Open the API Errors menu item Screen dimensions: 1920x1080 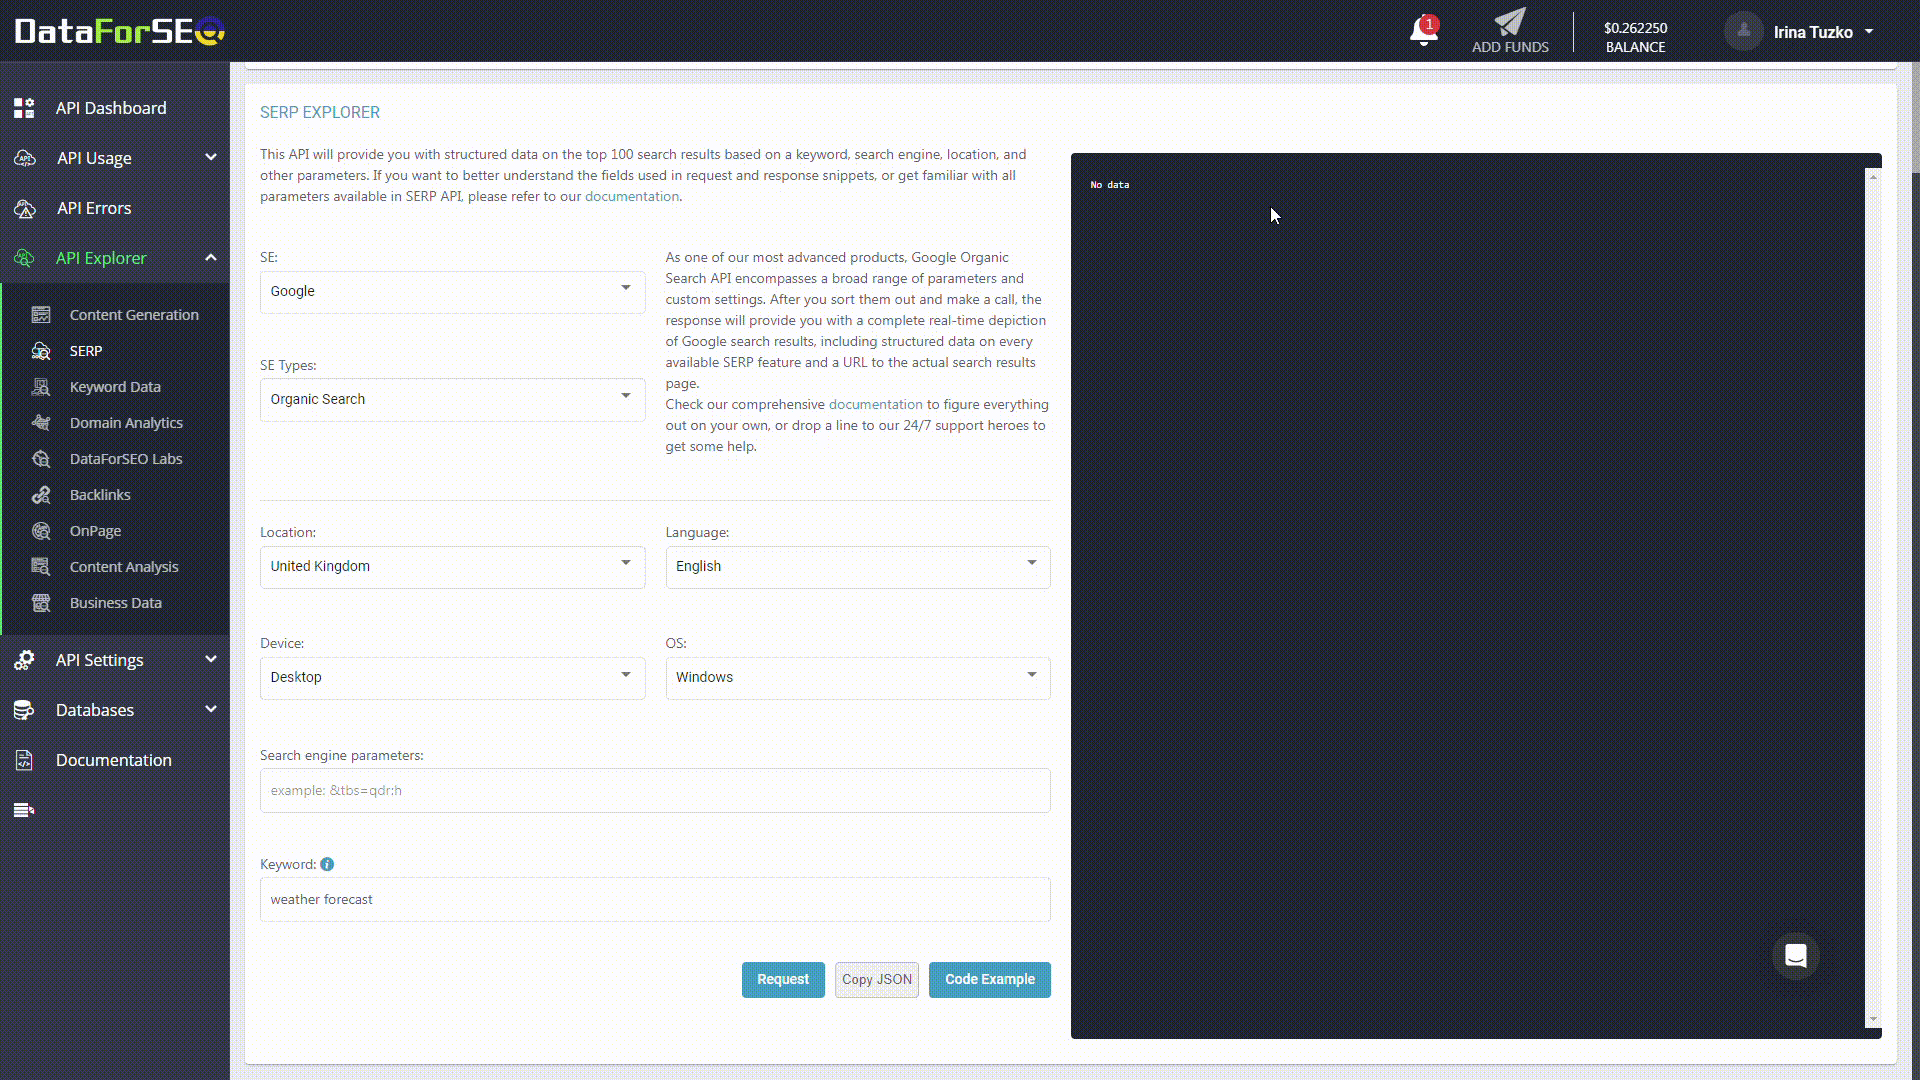point(94,208)
